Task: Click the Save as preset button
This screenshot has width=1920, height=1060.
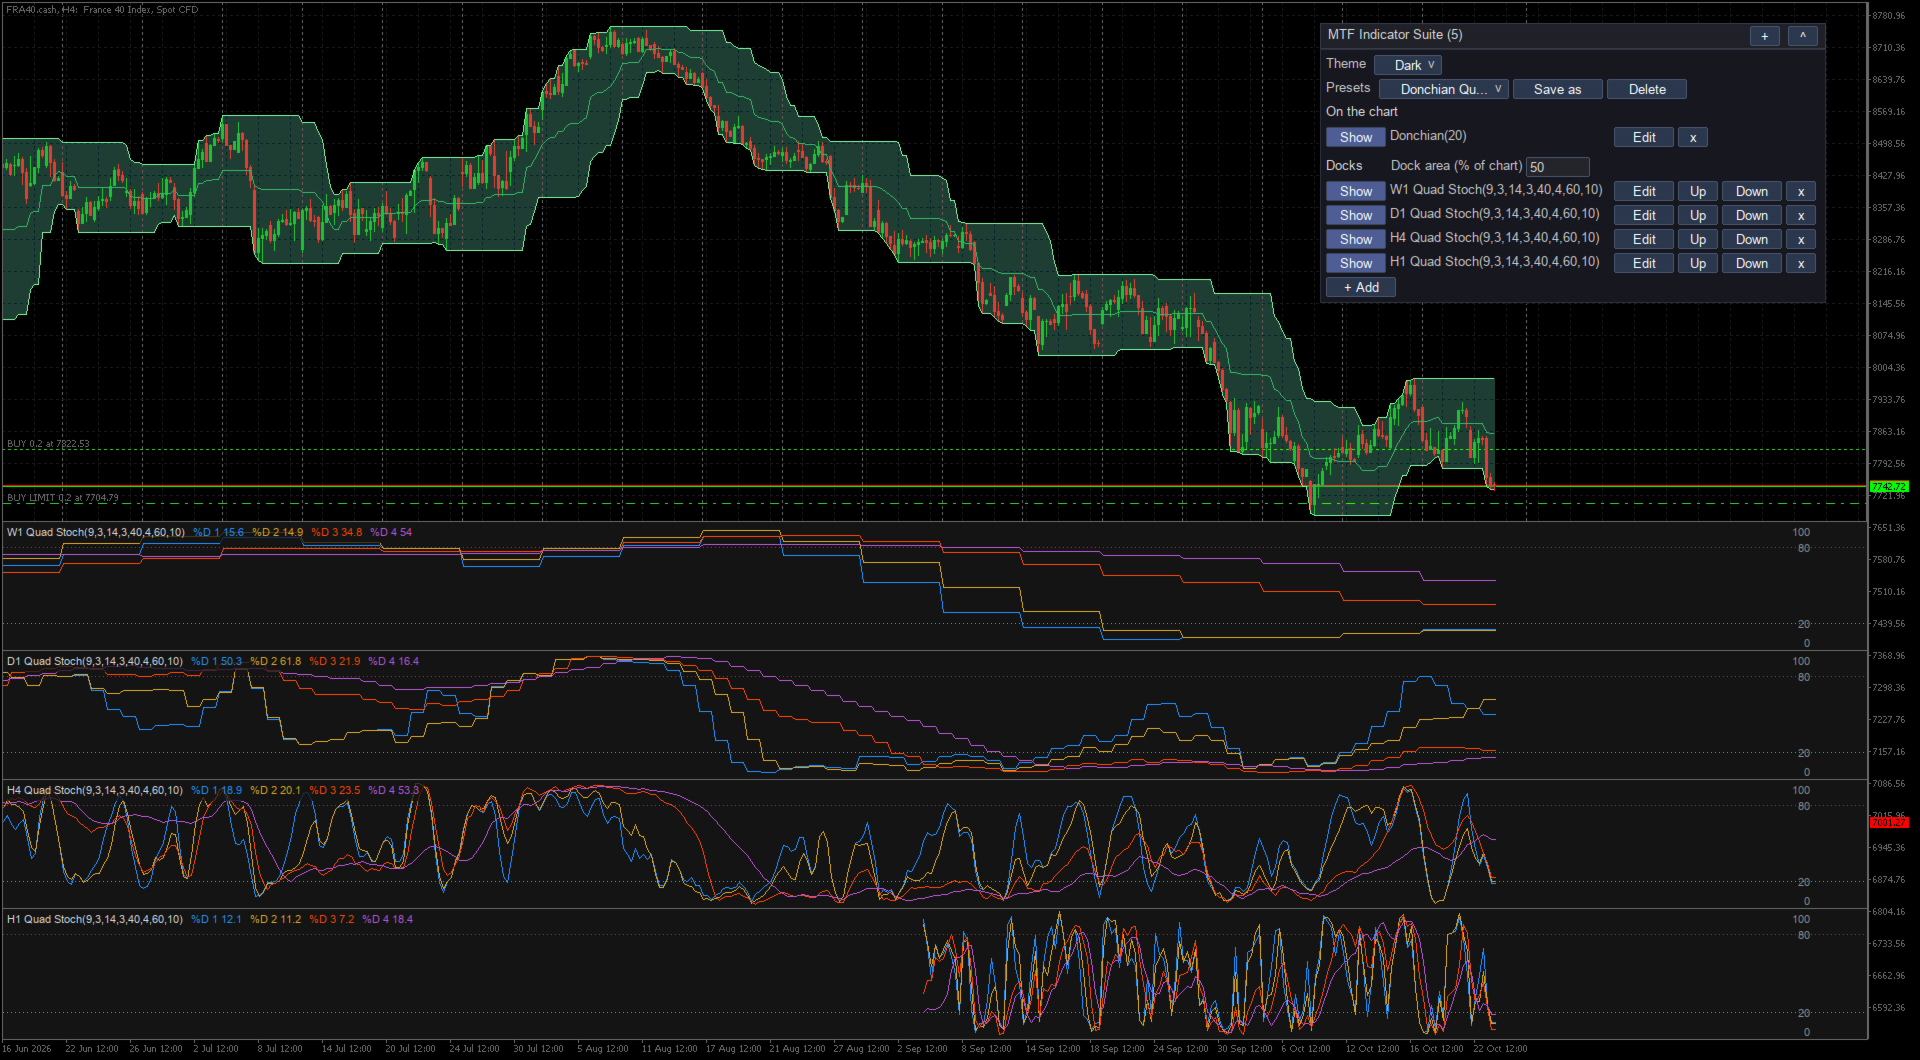Action: coord(1557,89)
